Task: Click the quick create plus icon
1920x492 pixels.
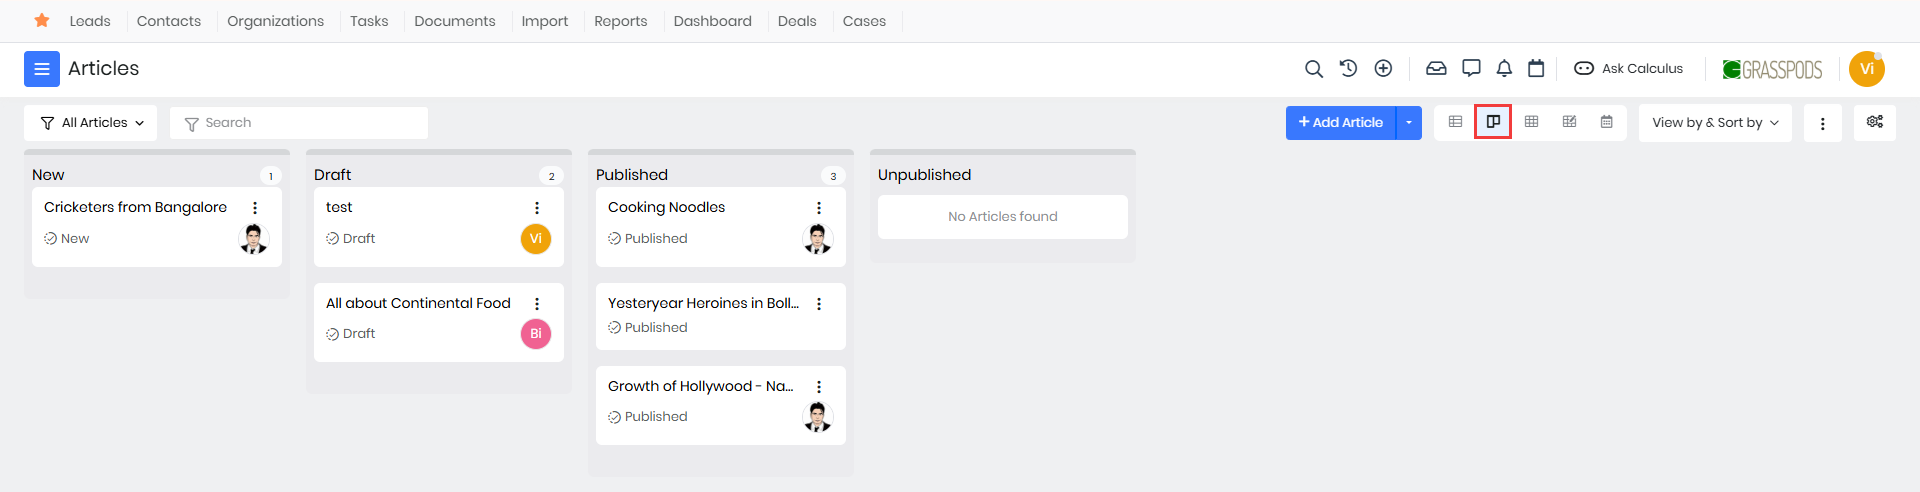Action: [x=1383, y=69]
